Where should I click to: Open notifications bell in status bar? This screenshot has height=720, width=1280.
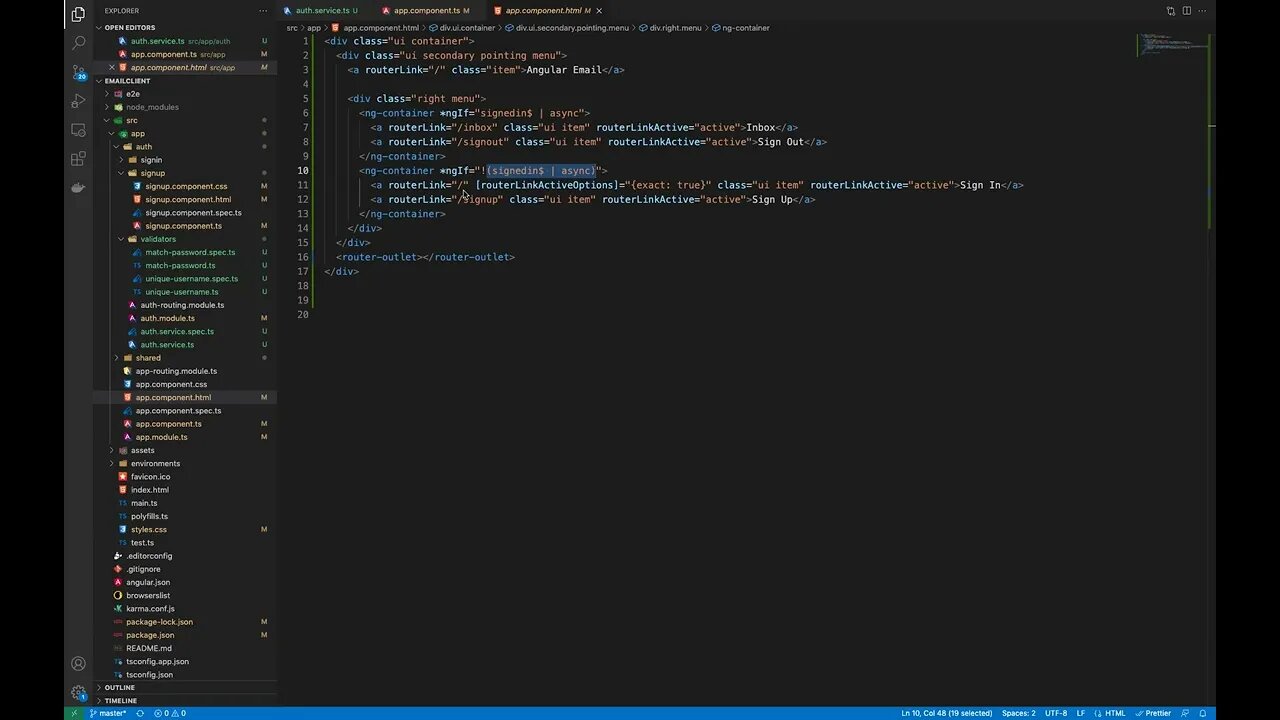(1204, 713)
